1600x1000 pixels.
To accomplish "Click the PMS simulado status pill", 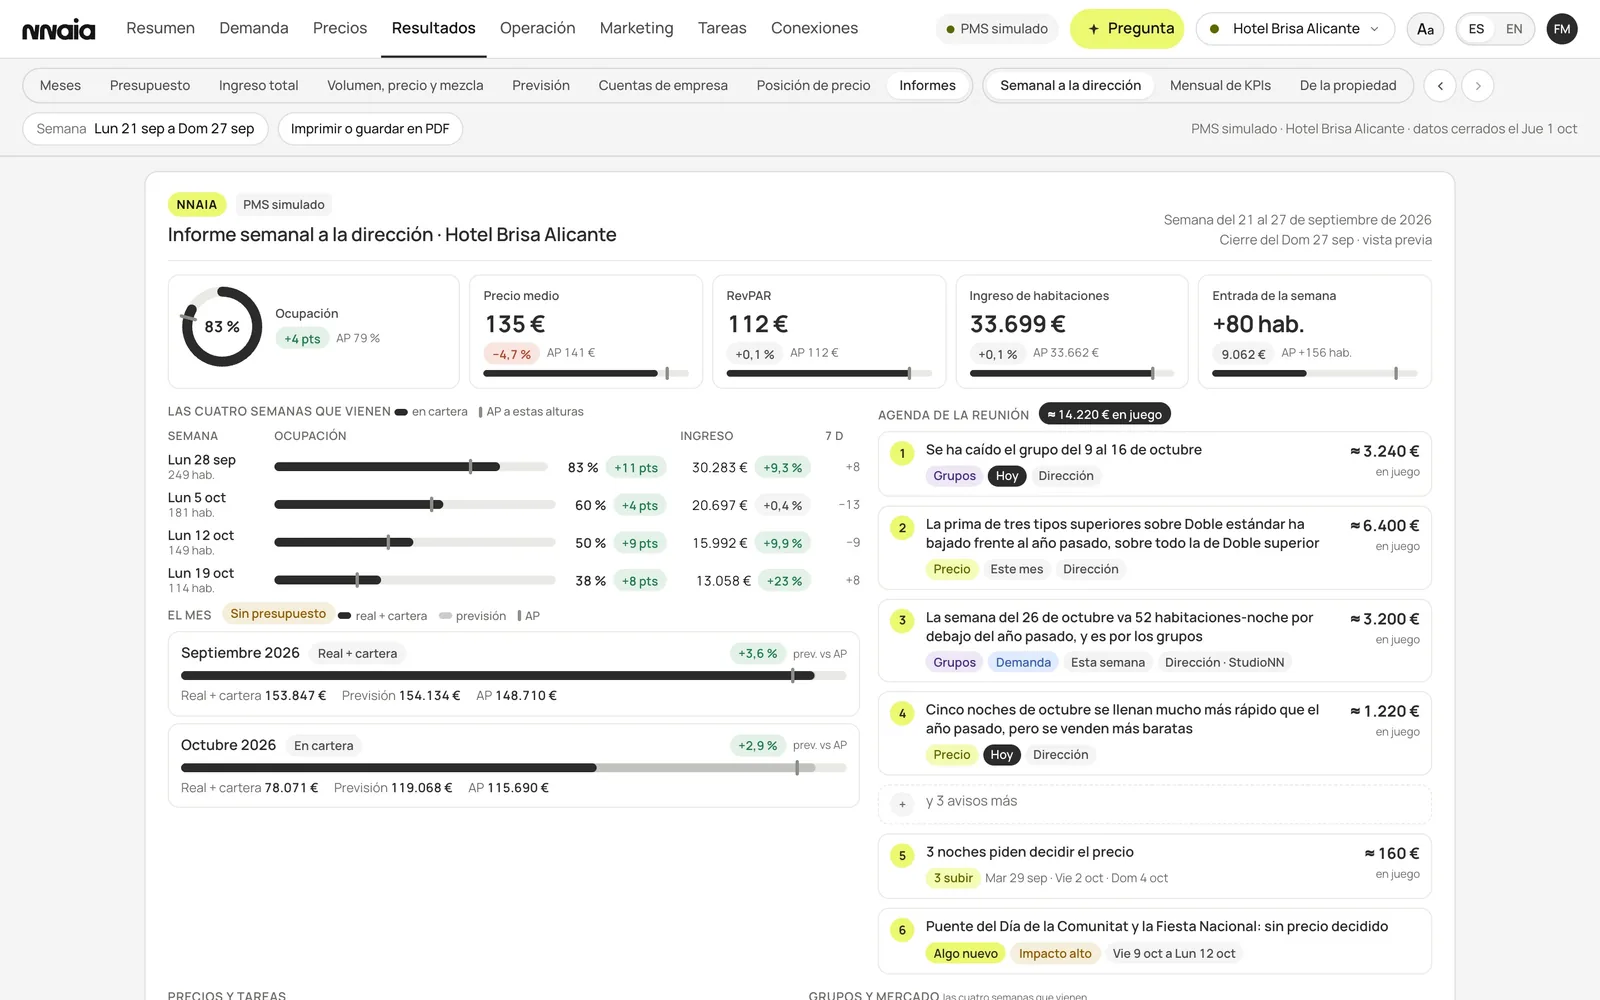I will point(997,29).
